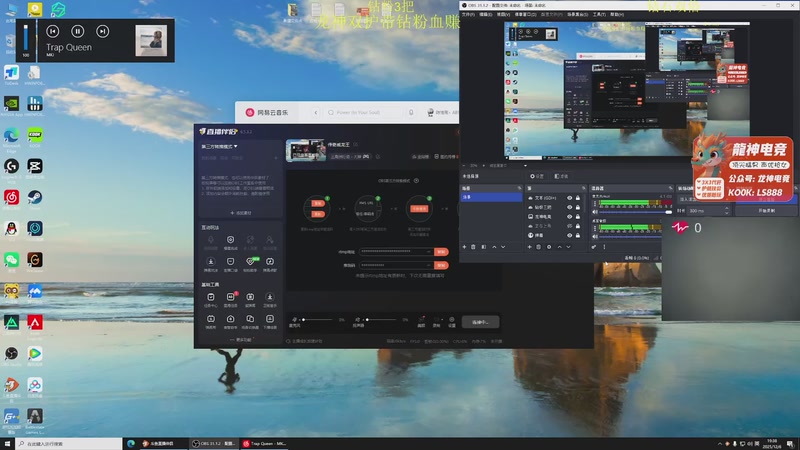Select the highlighted scene in OBS scenes list
The width and height of the screenshot is (800, 450).
[491, 197]
